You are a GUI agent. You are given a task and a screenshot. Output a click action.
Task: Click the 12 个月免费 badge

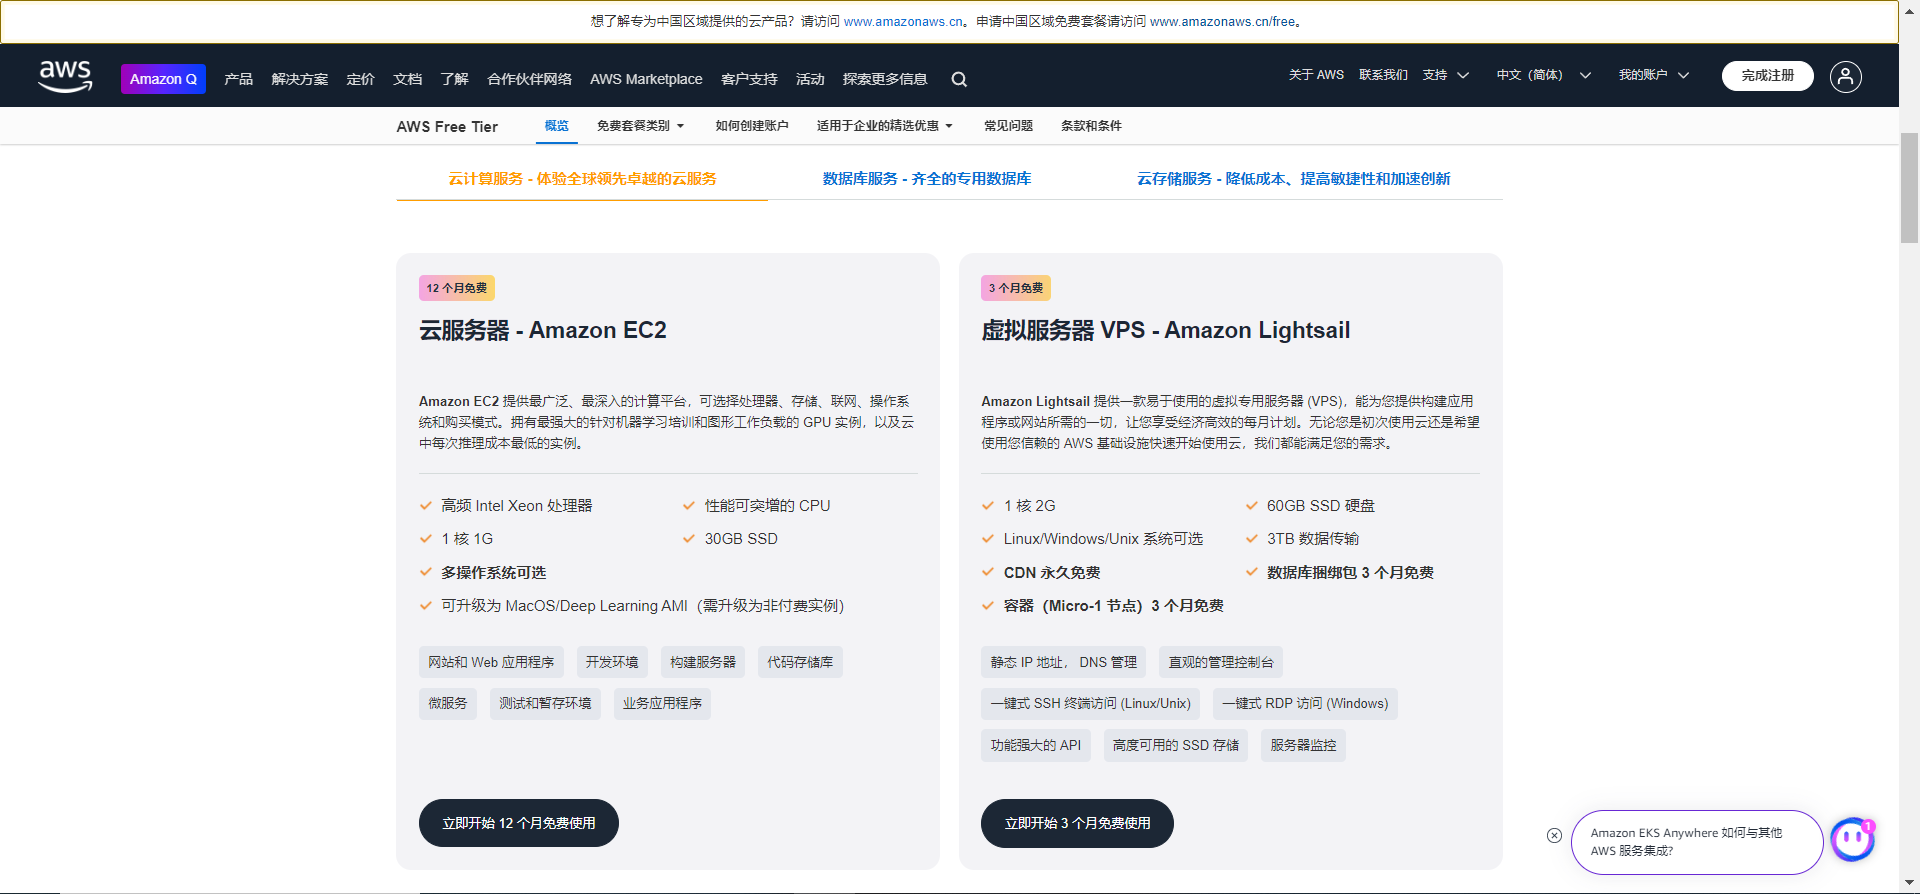coord(457,288)
